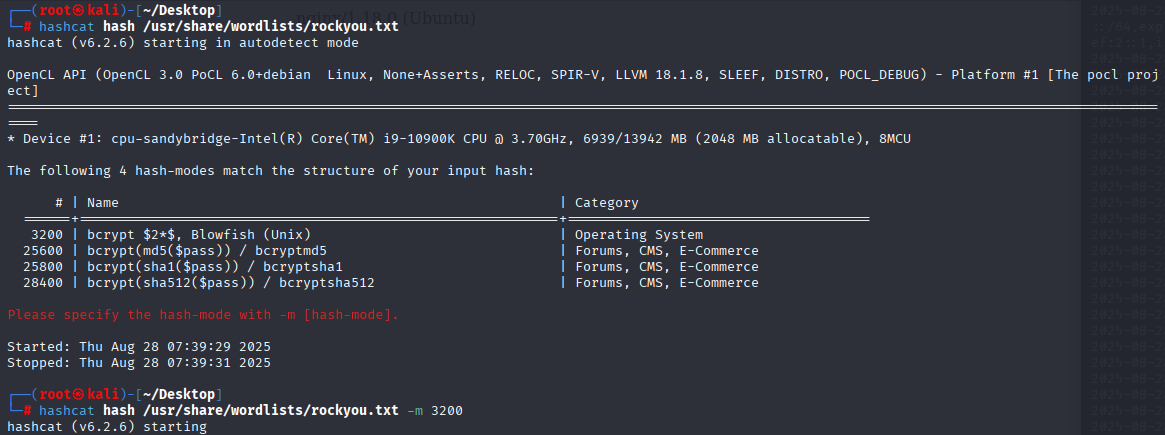
Task: Click the 25800 hash-mode number
Action: coord(44,267)
